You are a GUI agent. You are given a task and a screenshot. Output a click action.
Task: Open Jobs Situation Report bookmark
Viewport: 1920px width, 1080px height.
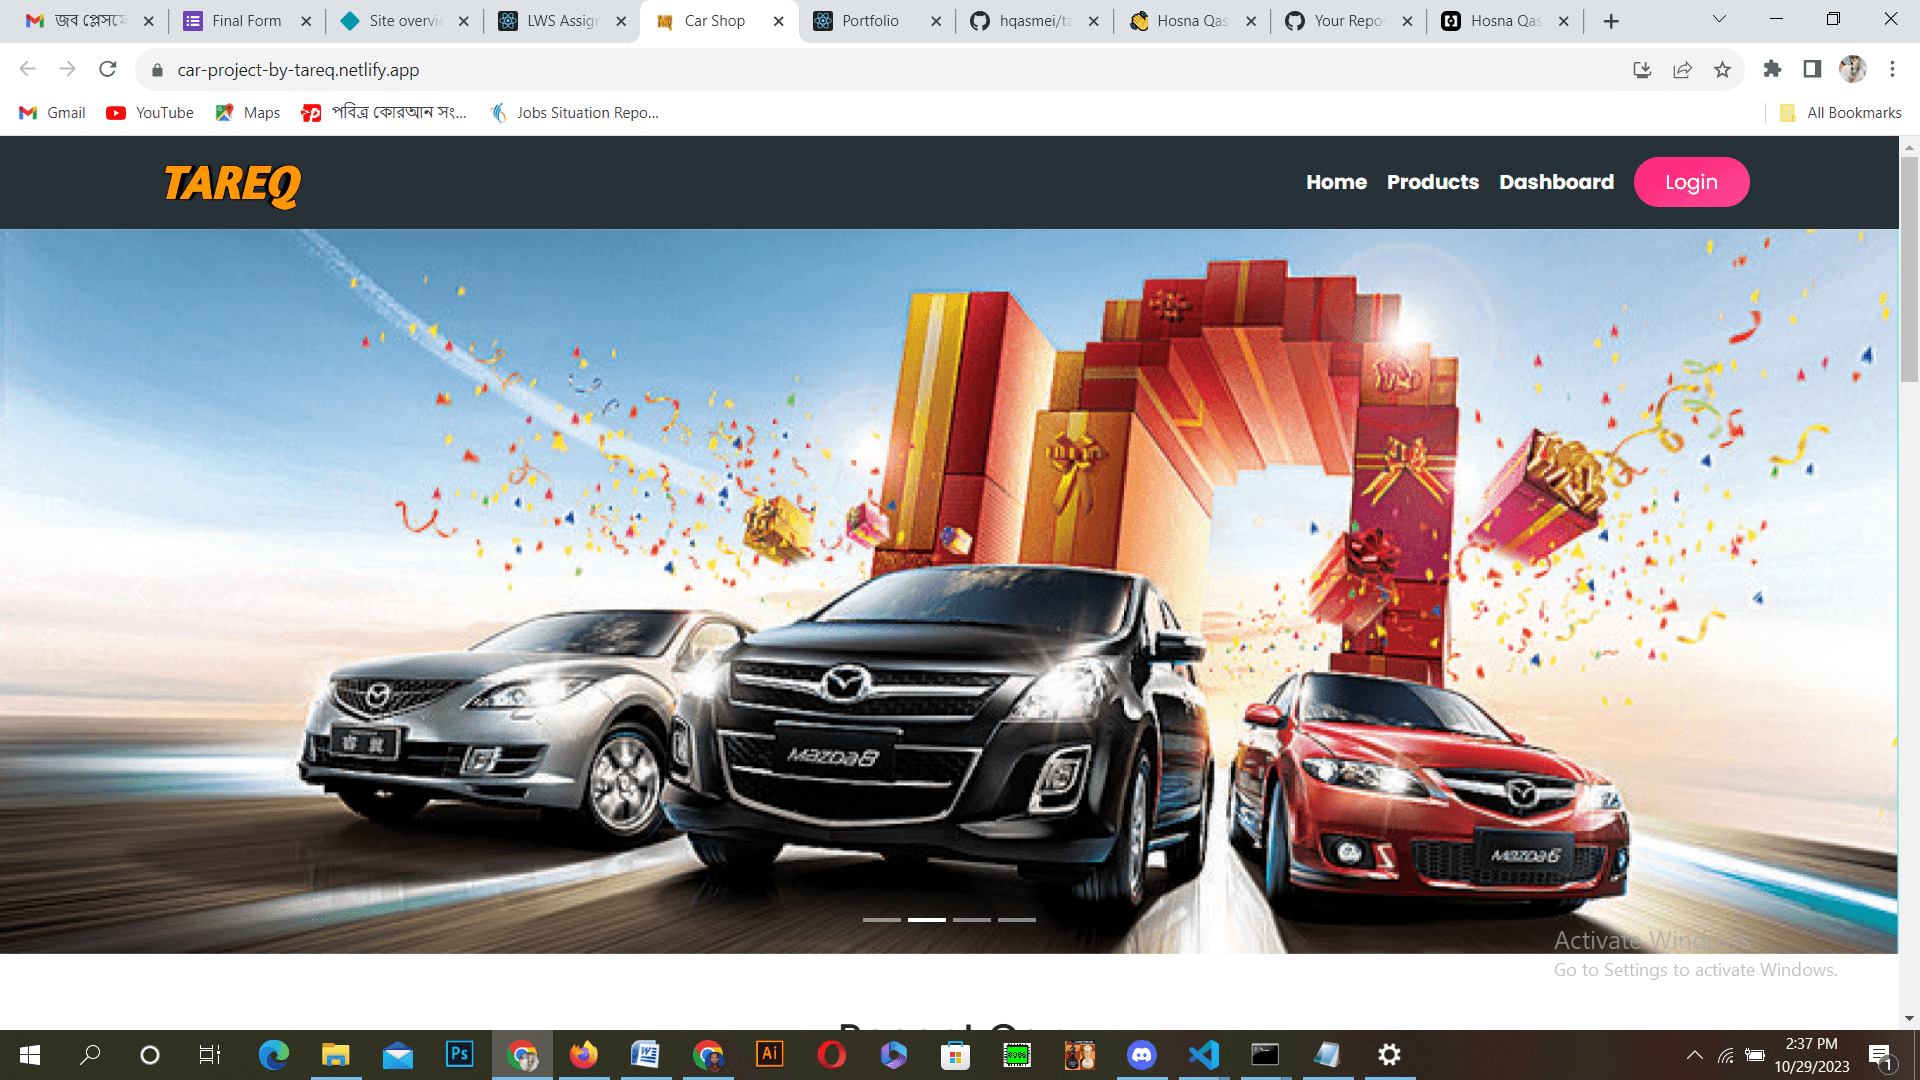(x=575, y=113)
